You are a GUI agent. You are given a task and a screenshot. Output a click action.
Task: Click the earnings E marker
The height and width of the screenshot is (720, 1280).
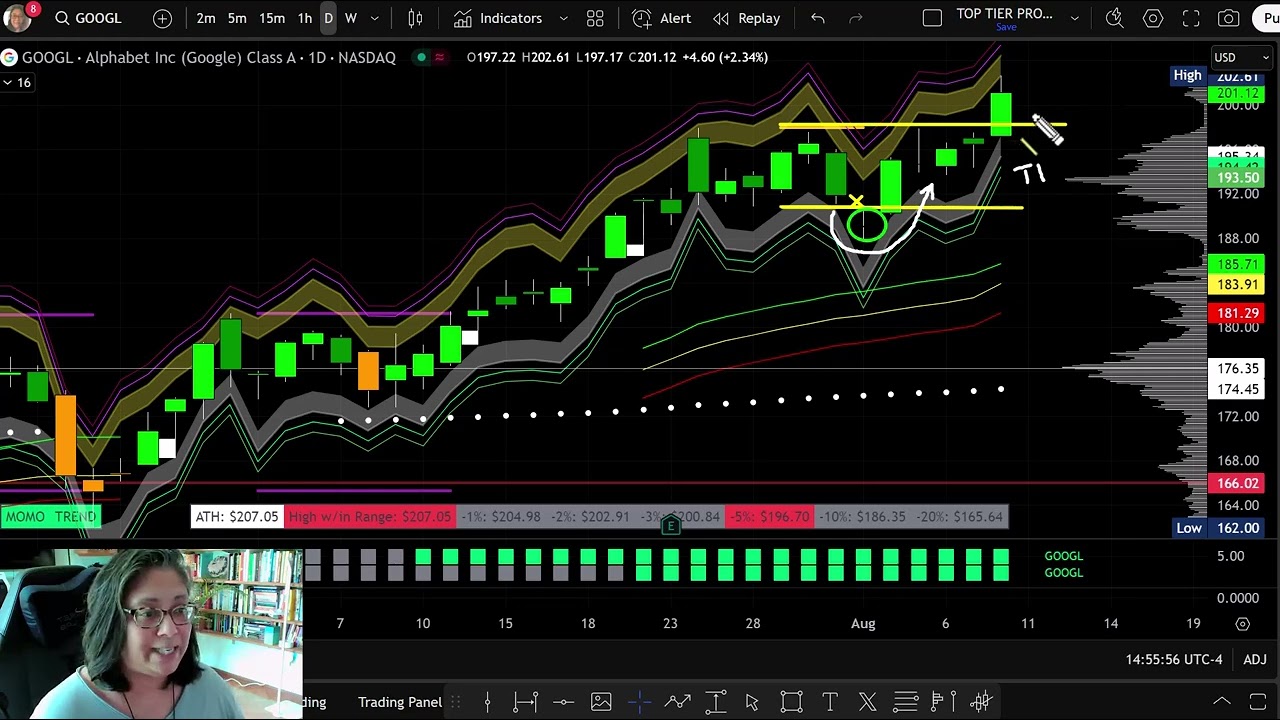tap(671, 526)
